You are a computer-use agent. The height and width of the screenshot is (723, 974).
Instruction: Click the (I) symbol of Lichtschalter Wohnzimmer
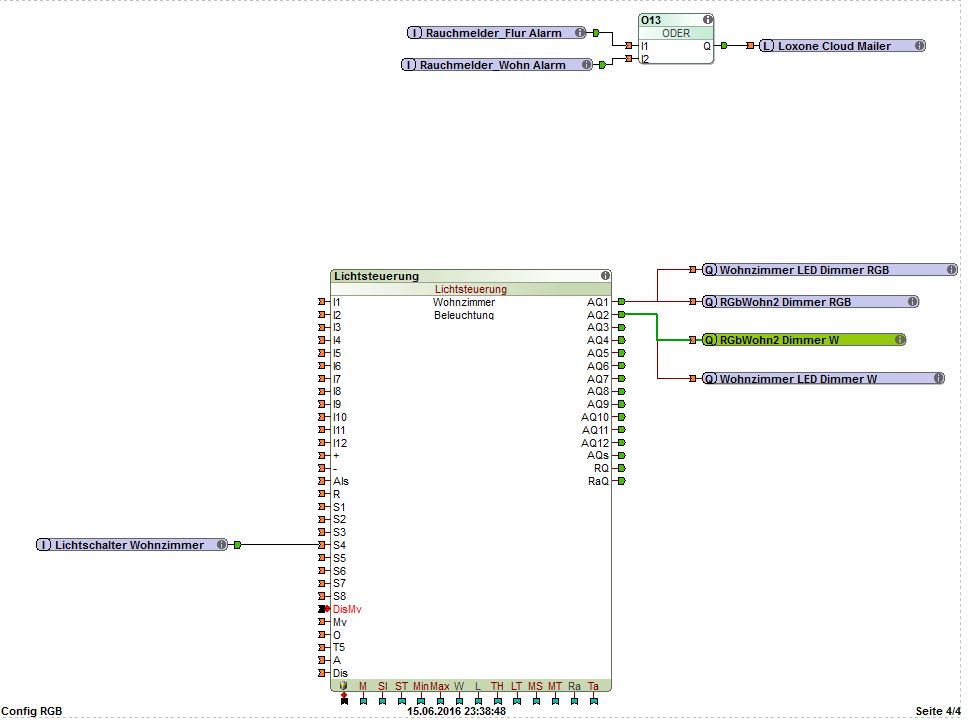(x=43, y=545)
